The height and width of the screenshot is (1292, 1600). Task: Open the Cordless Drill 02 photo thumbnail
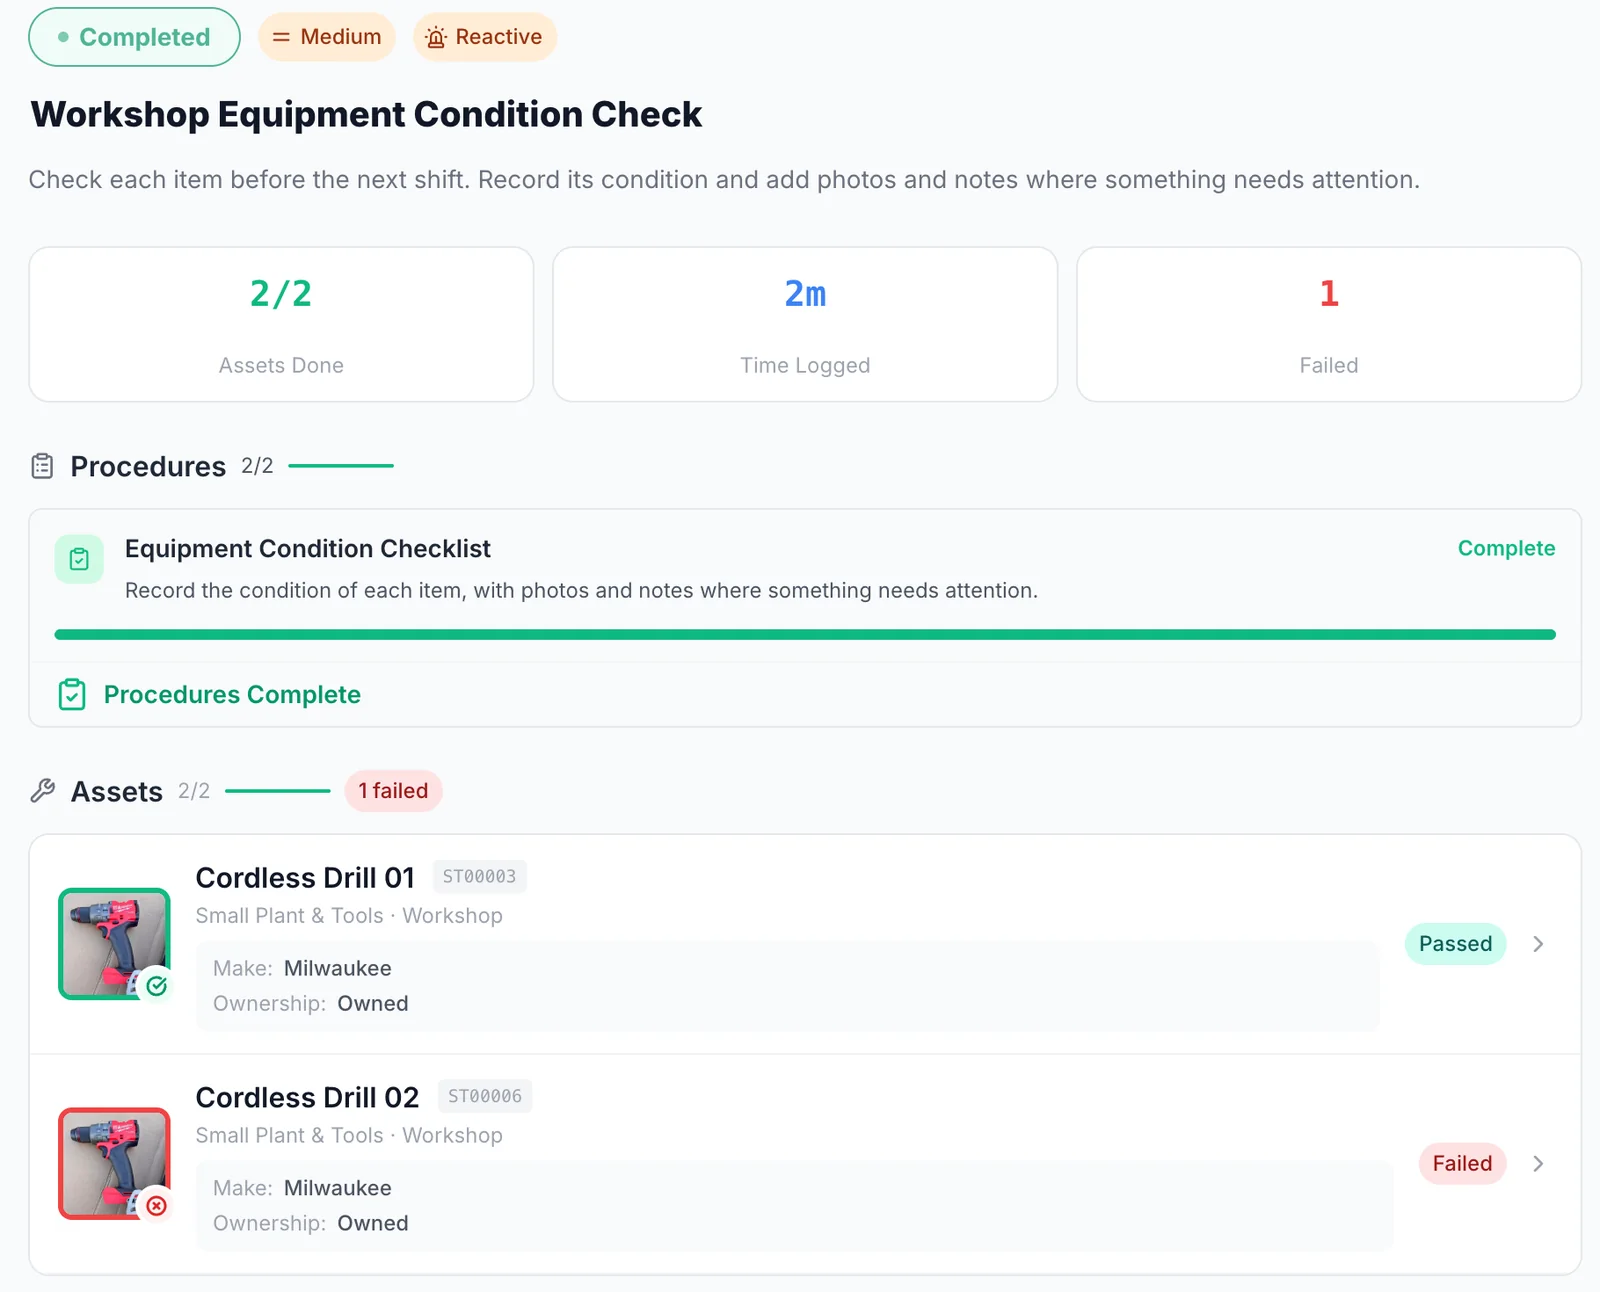coord(114,1164)
